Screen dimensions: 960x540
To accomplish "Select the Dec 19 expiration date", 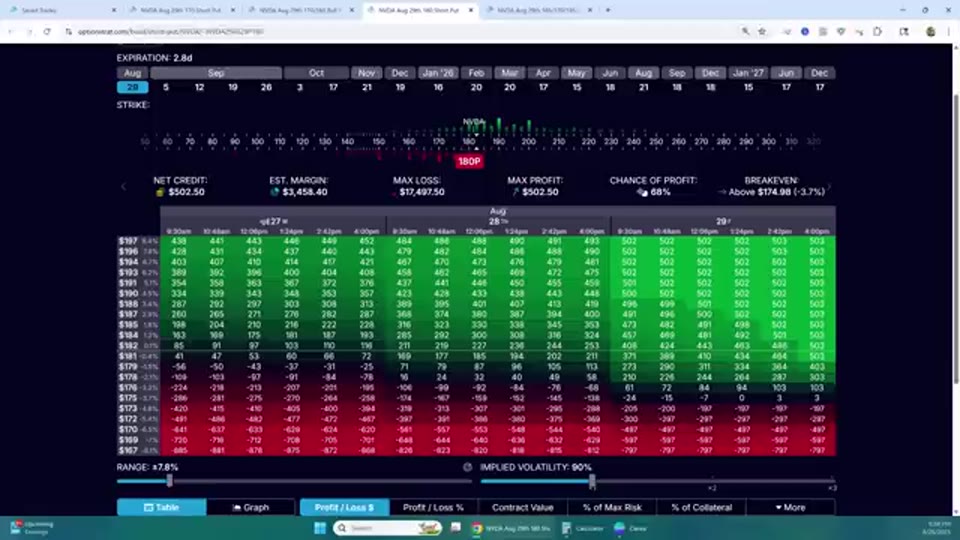I will pyautogui.click(x=400, y=87).
